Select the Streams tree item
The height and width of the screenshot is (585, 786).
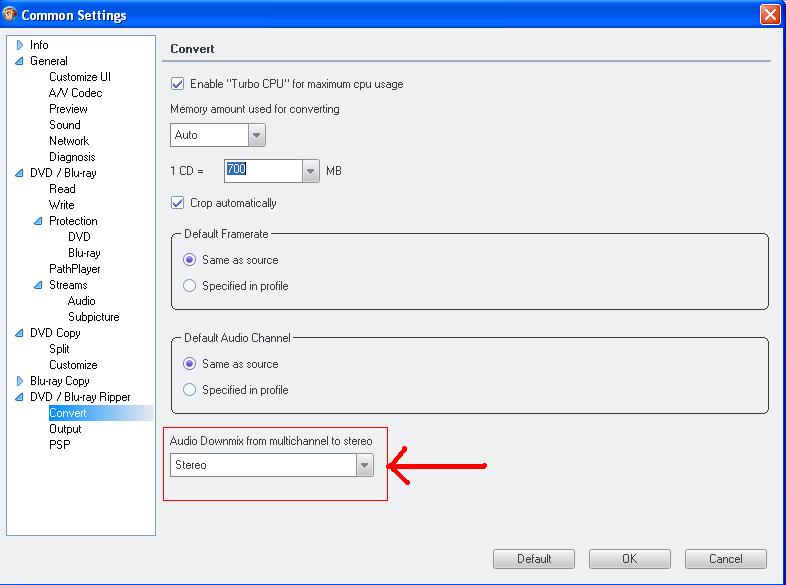click(x=68, y=285)
